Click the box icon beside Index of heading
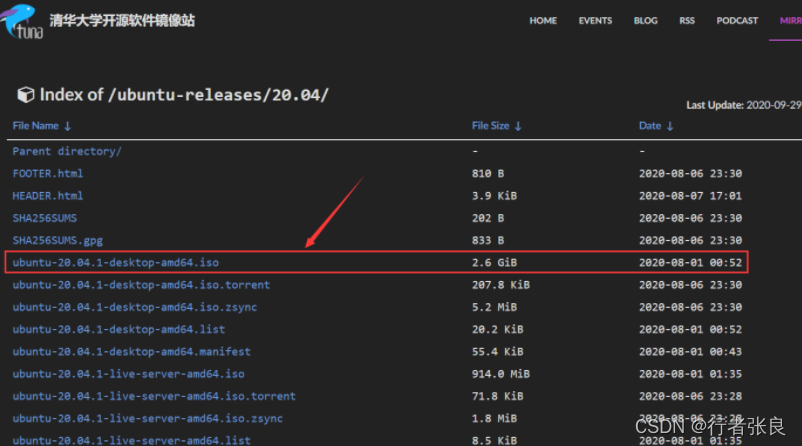802x446 pixels. 26,95
